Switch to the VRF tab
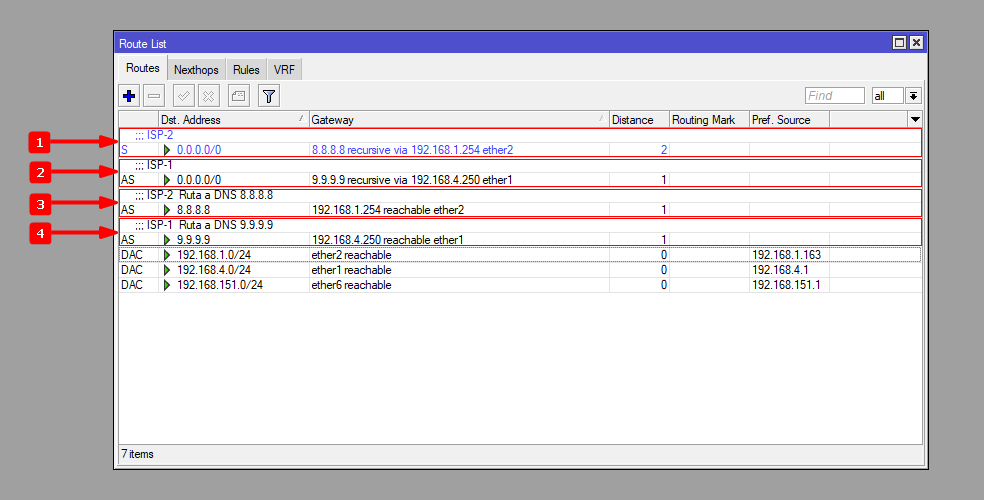The height and width of the screenshot is (500, 984). [x=286, y=70]
